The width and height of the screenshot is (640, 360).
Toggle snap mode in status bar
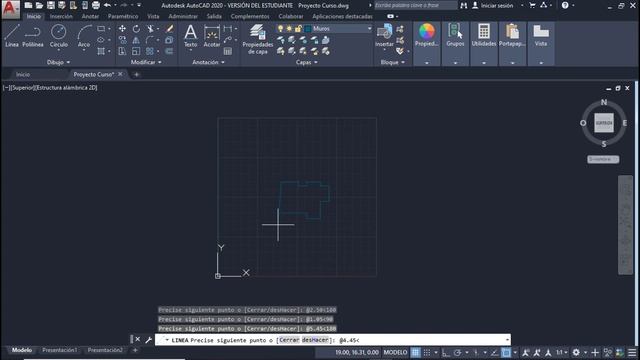[427, 352]
